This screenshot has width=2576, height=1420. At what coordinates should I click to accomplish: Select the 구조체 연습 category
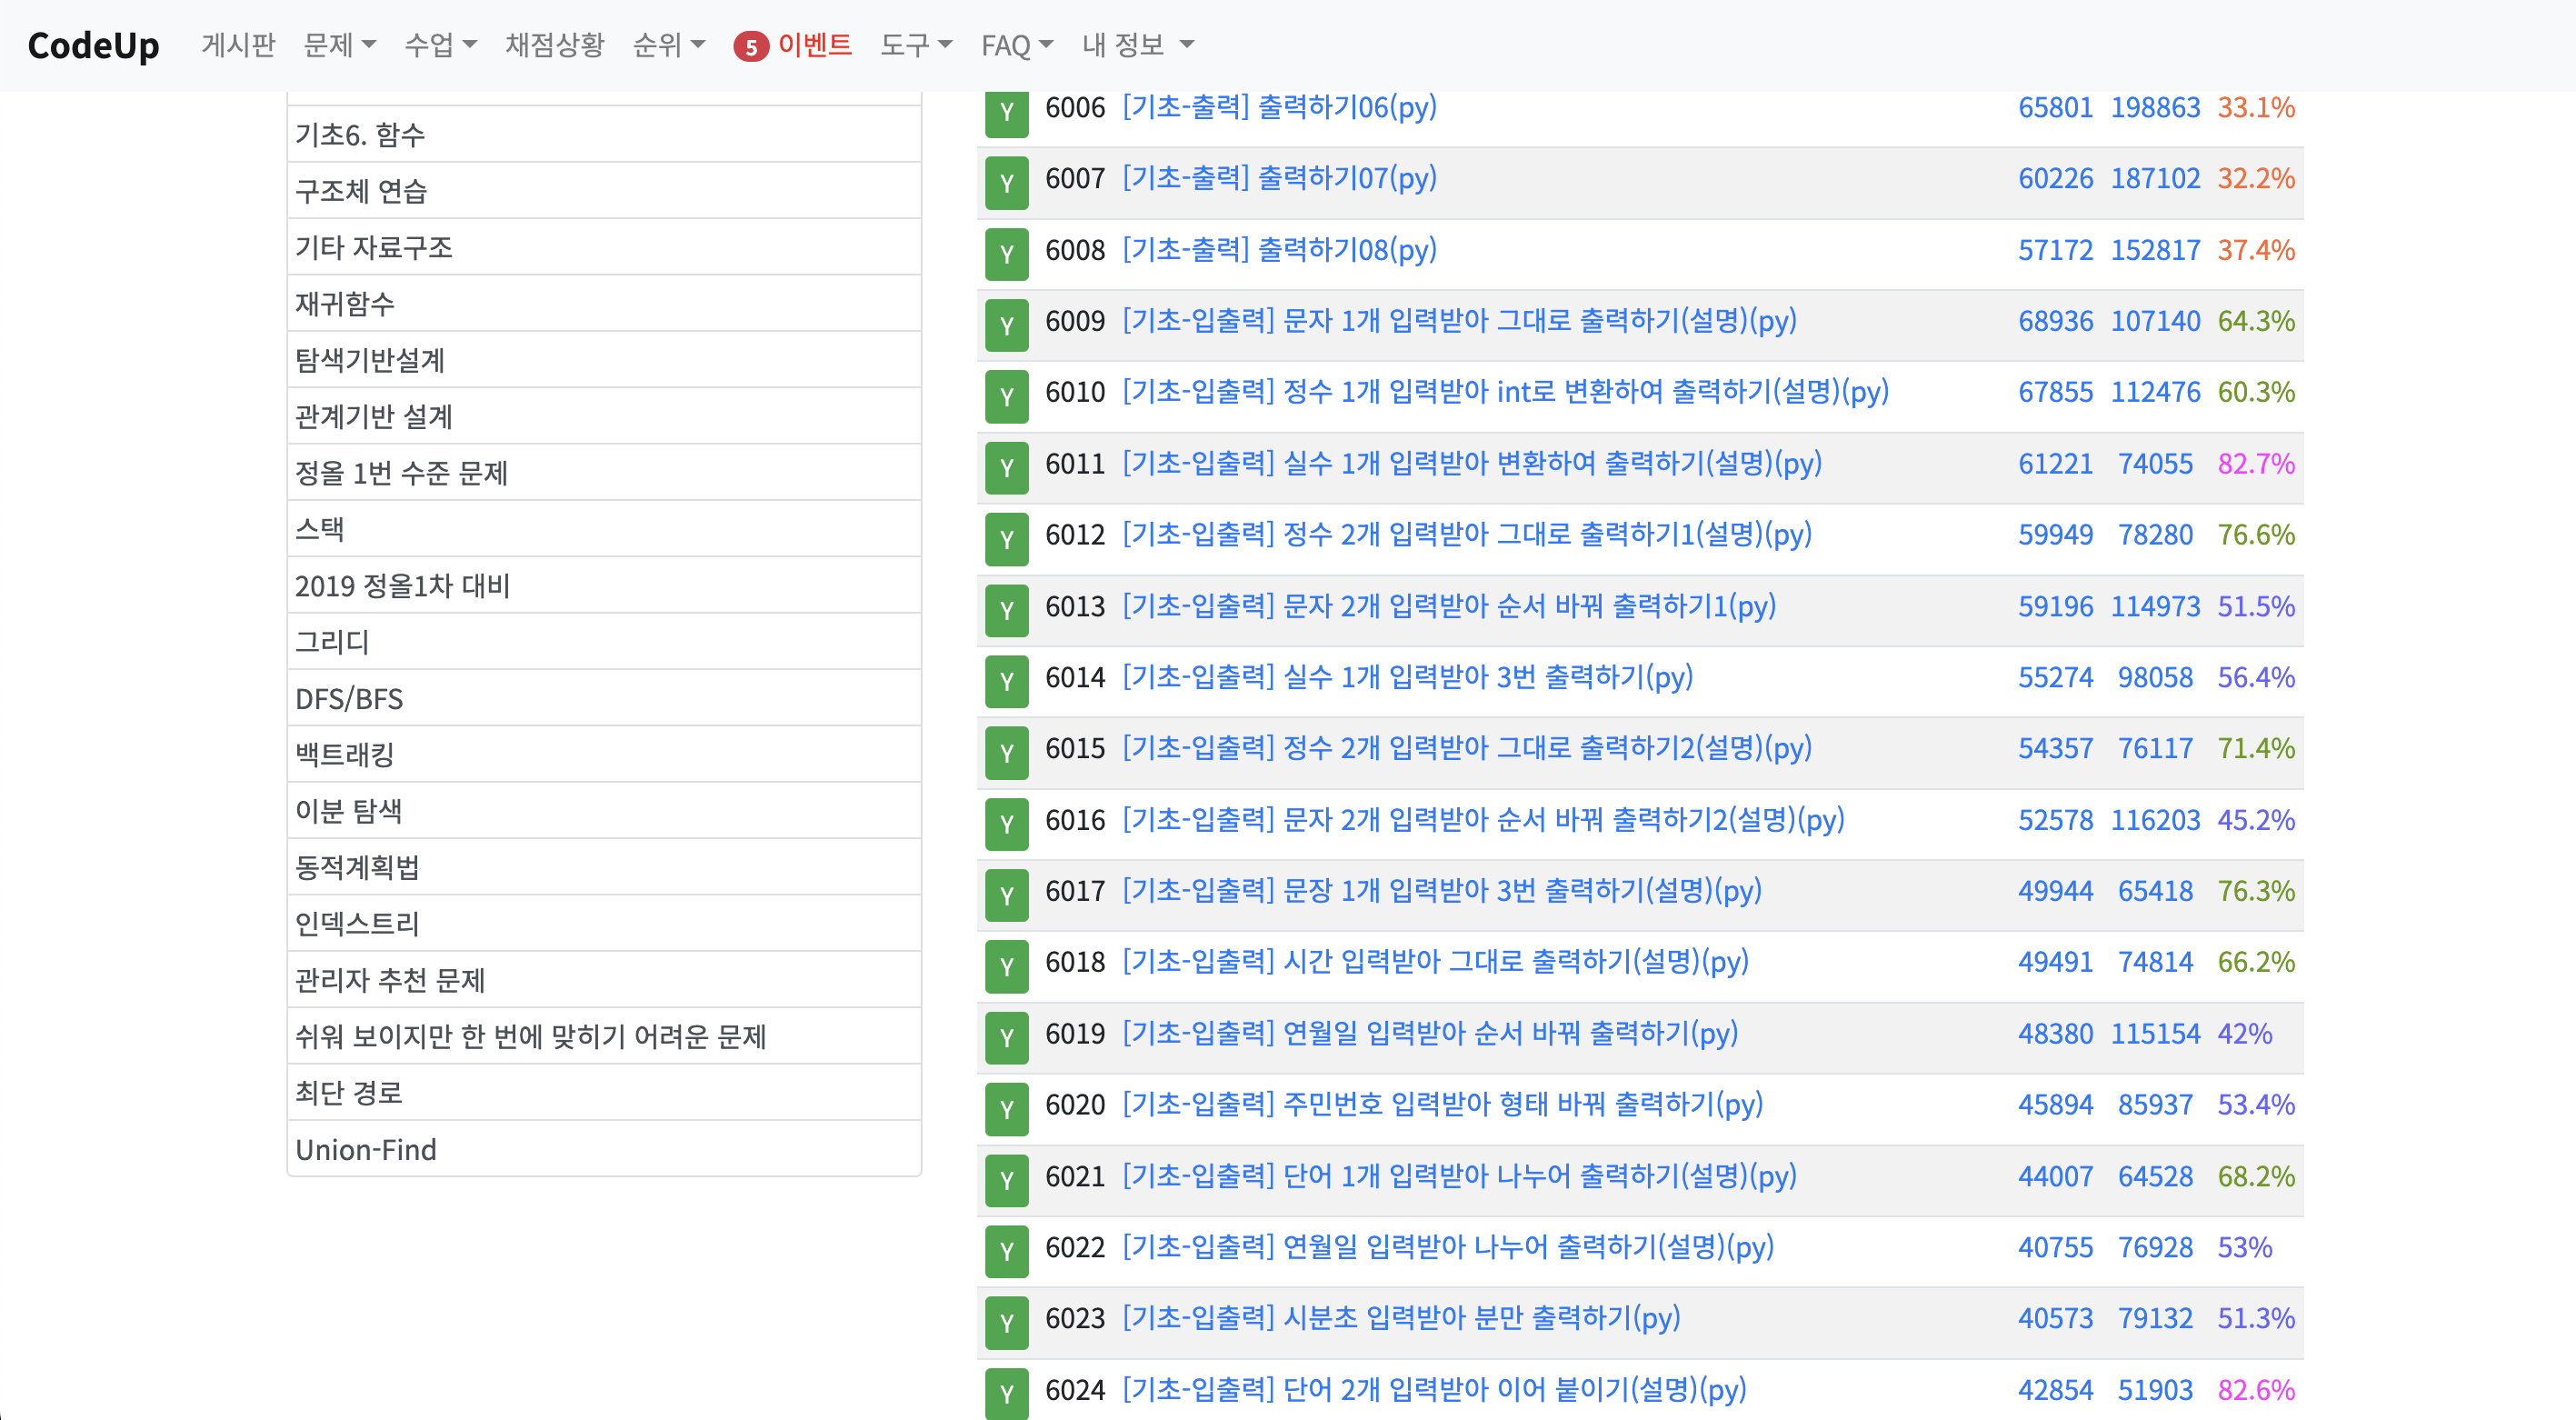[604, 191]
